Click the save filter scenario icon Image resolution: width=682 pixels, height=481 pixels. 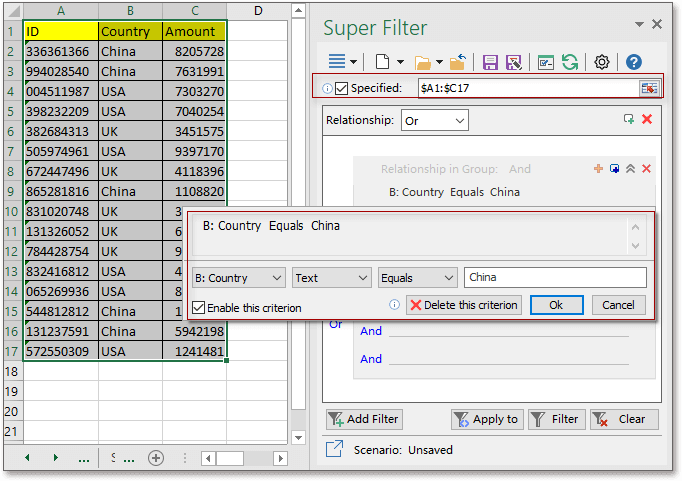click(x=490, y=62)
